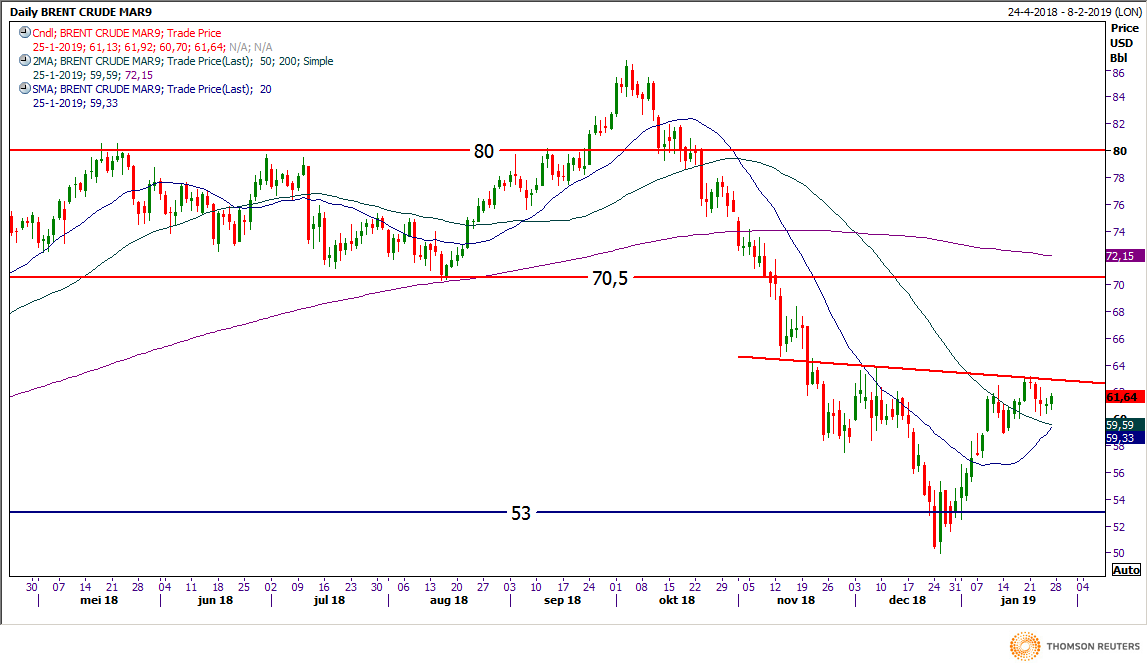Click the 31 date tick label
The image size is (1148, 665).
955,587
